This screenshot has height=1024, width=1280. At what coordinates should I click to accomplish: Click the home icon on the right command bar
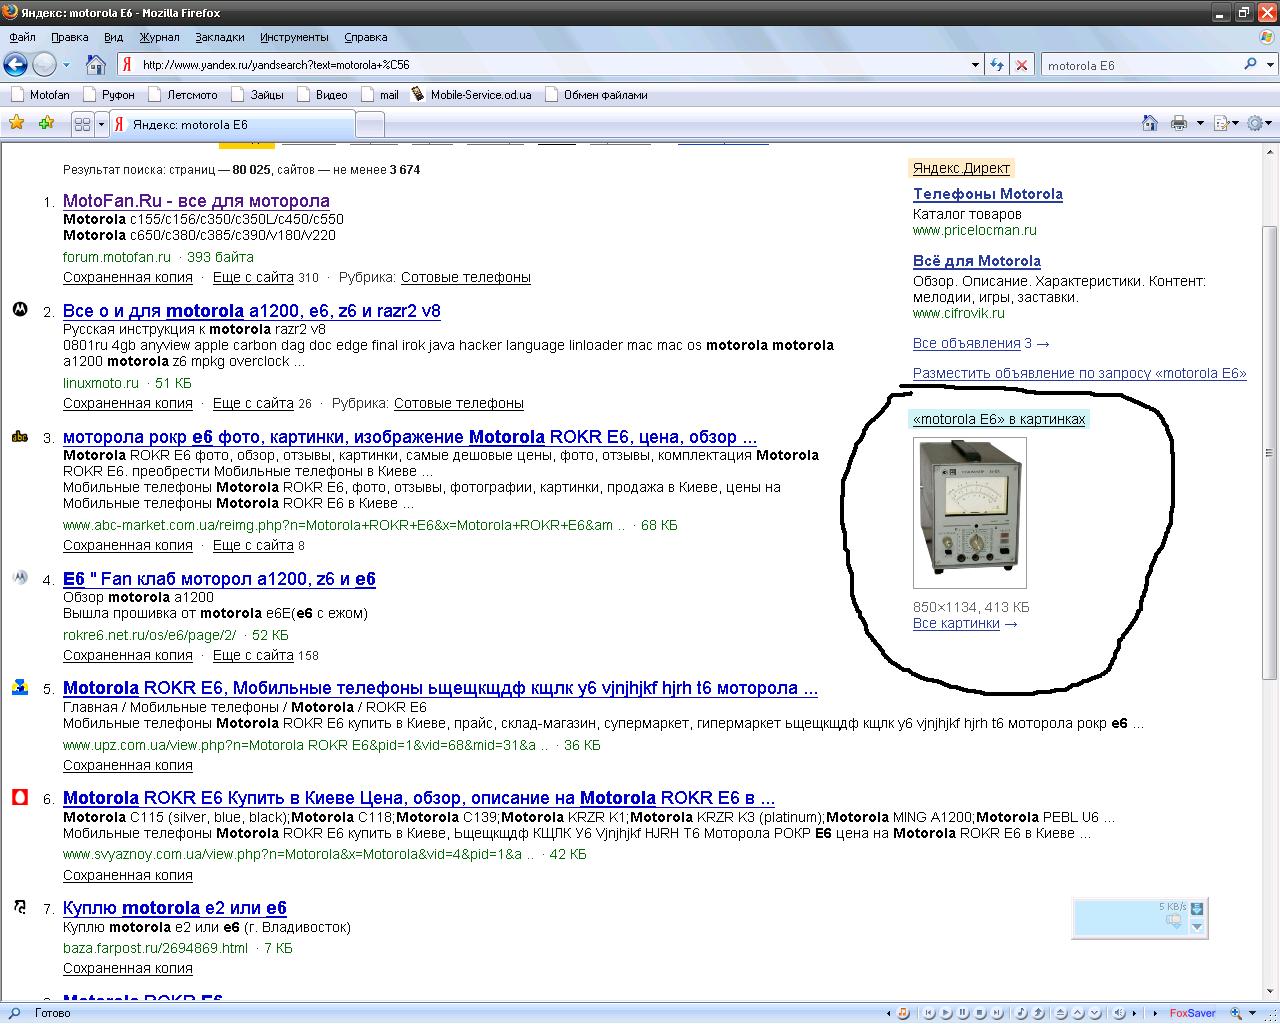click(1150, 123)
